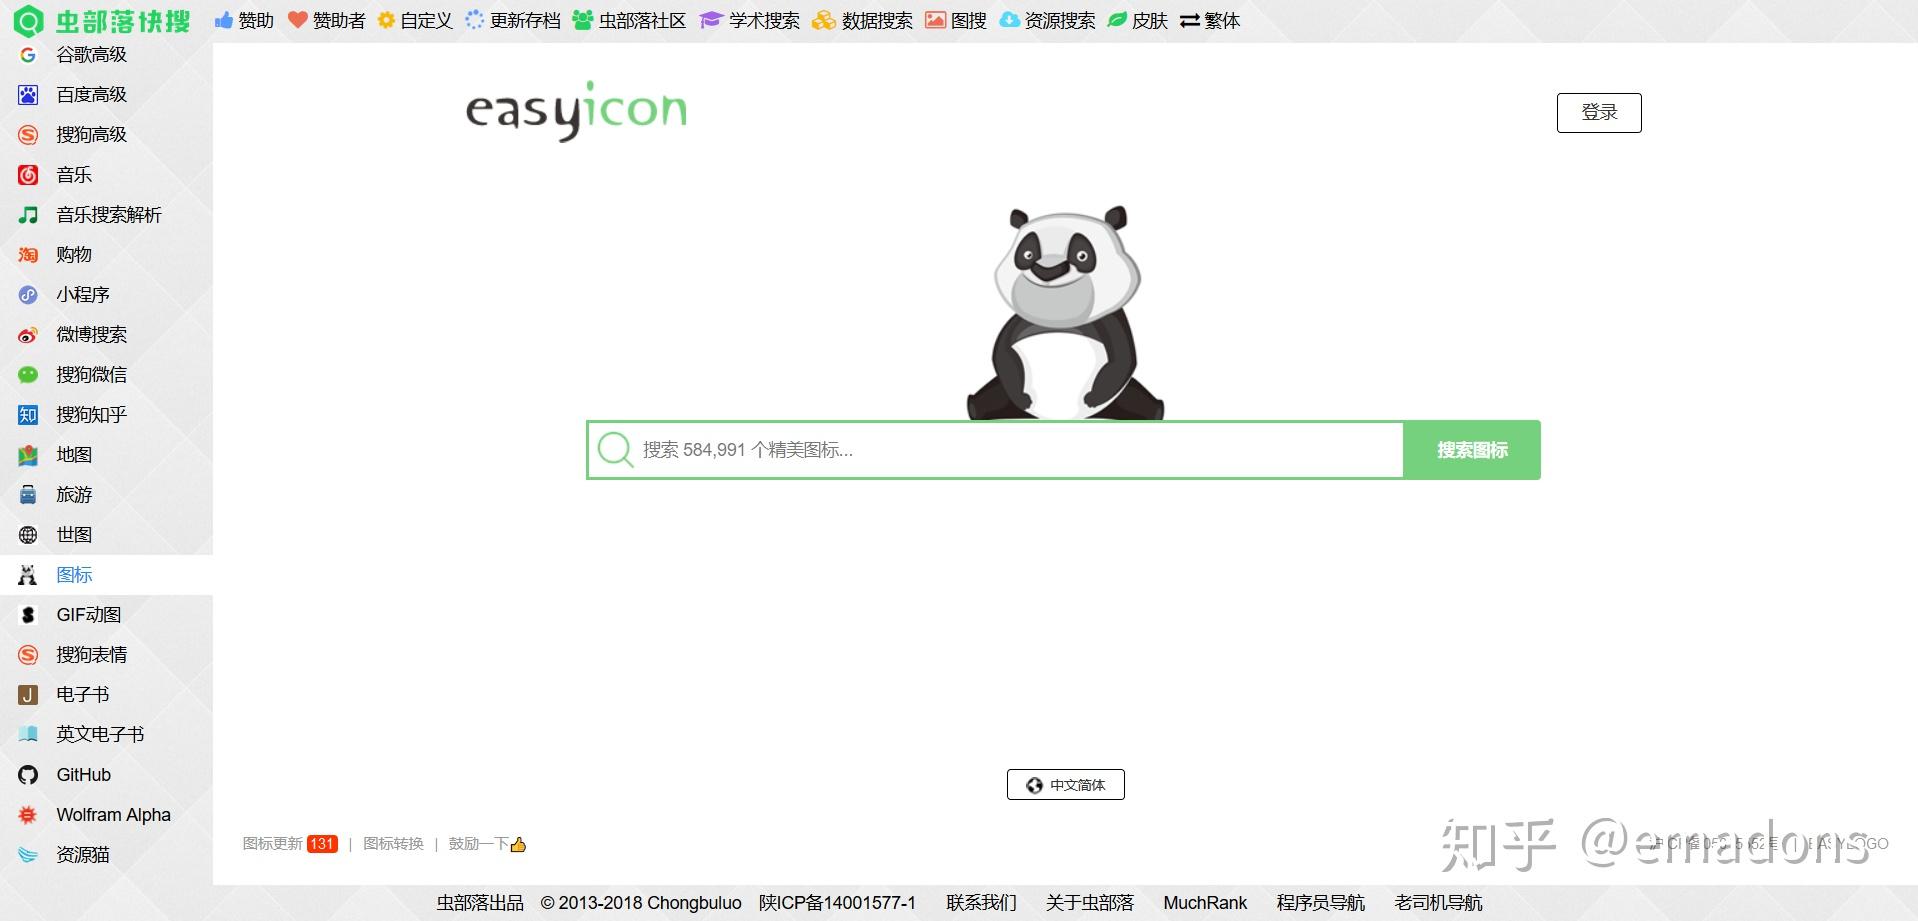The image size is (1918, 921).
Task: Toggle 繁体 traditional Chinese
Action: pyautogui.click(x=1210, y=21)
